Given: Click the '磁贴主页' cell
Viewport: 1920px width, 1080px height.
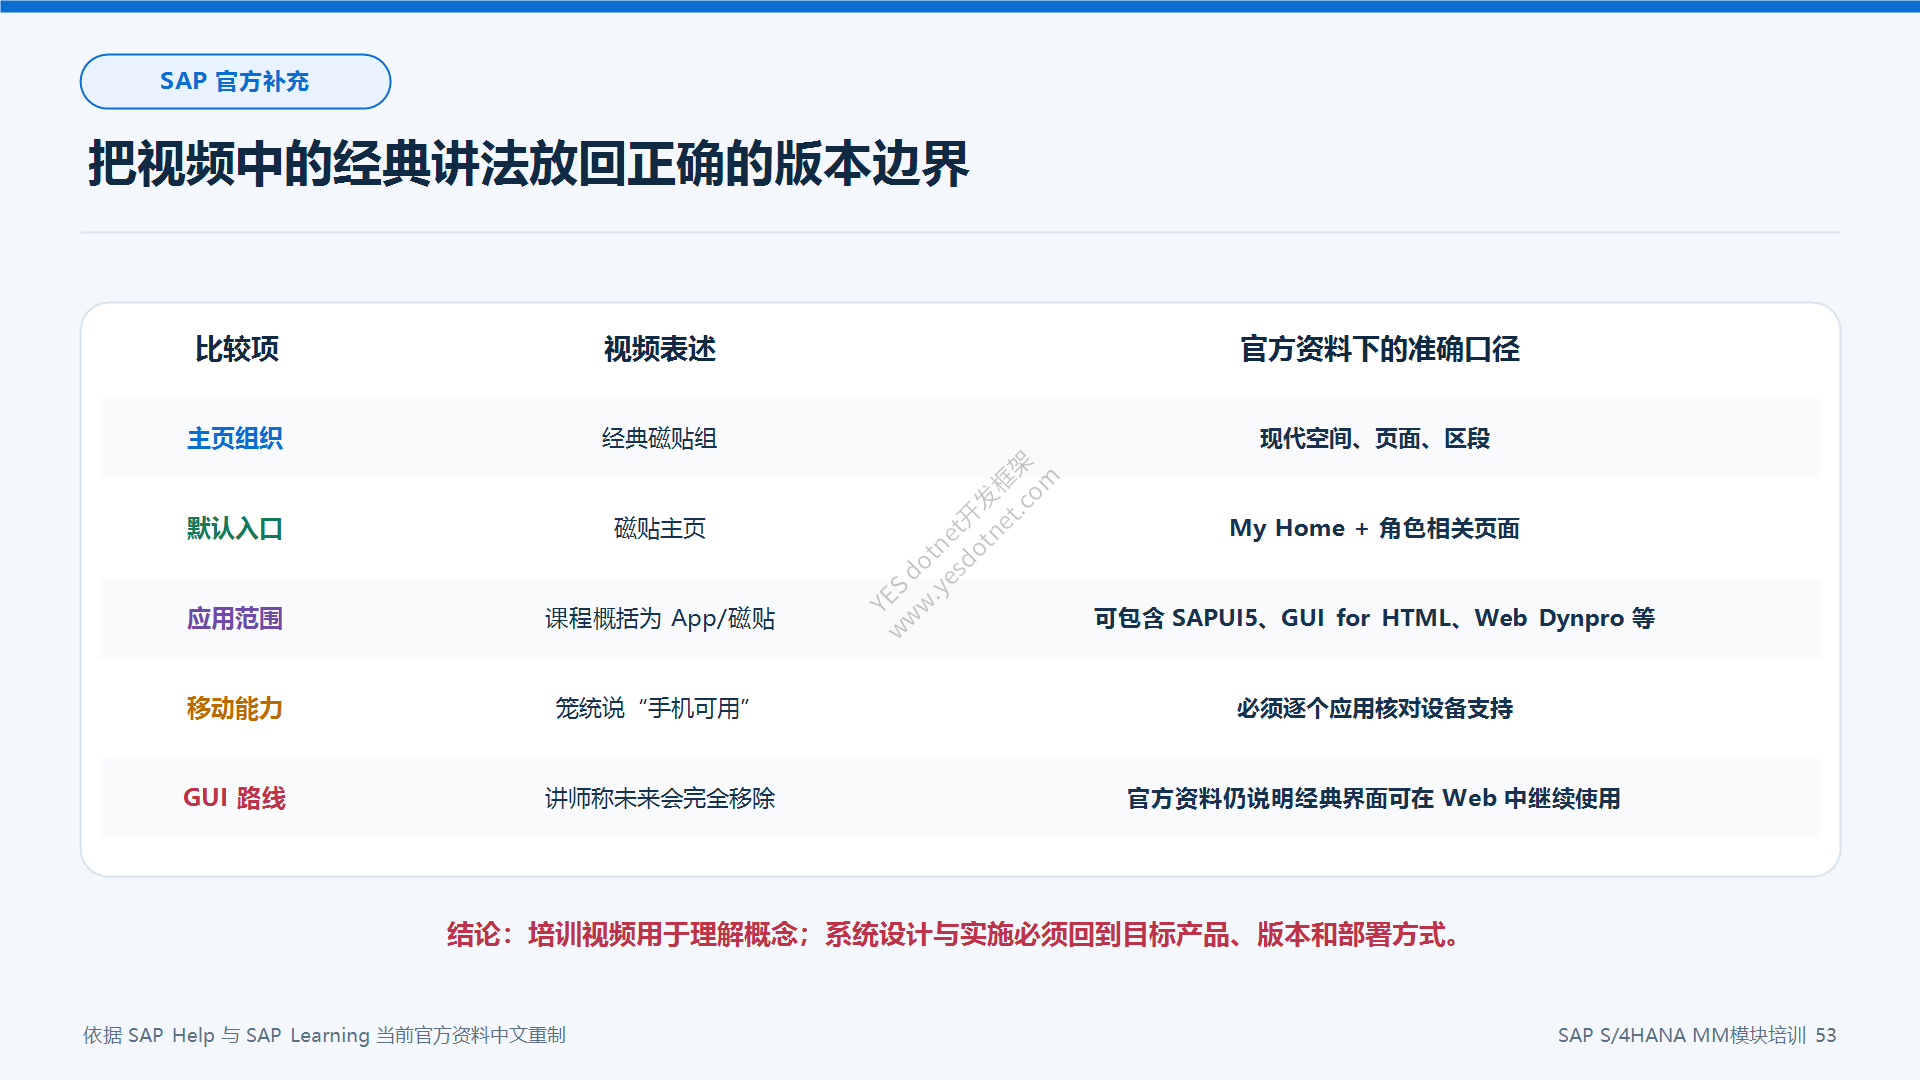Looking at the screenshot, I should (660, 528).
